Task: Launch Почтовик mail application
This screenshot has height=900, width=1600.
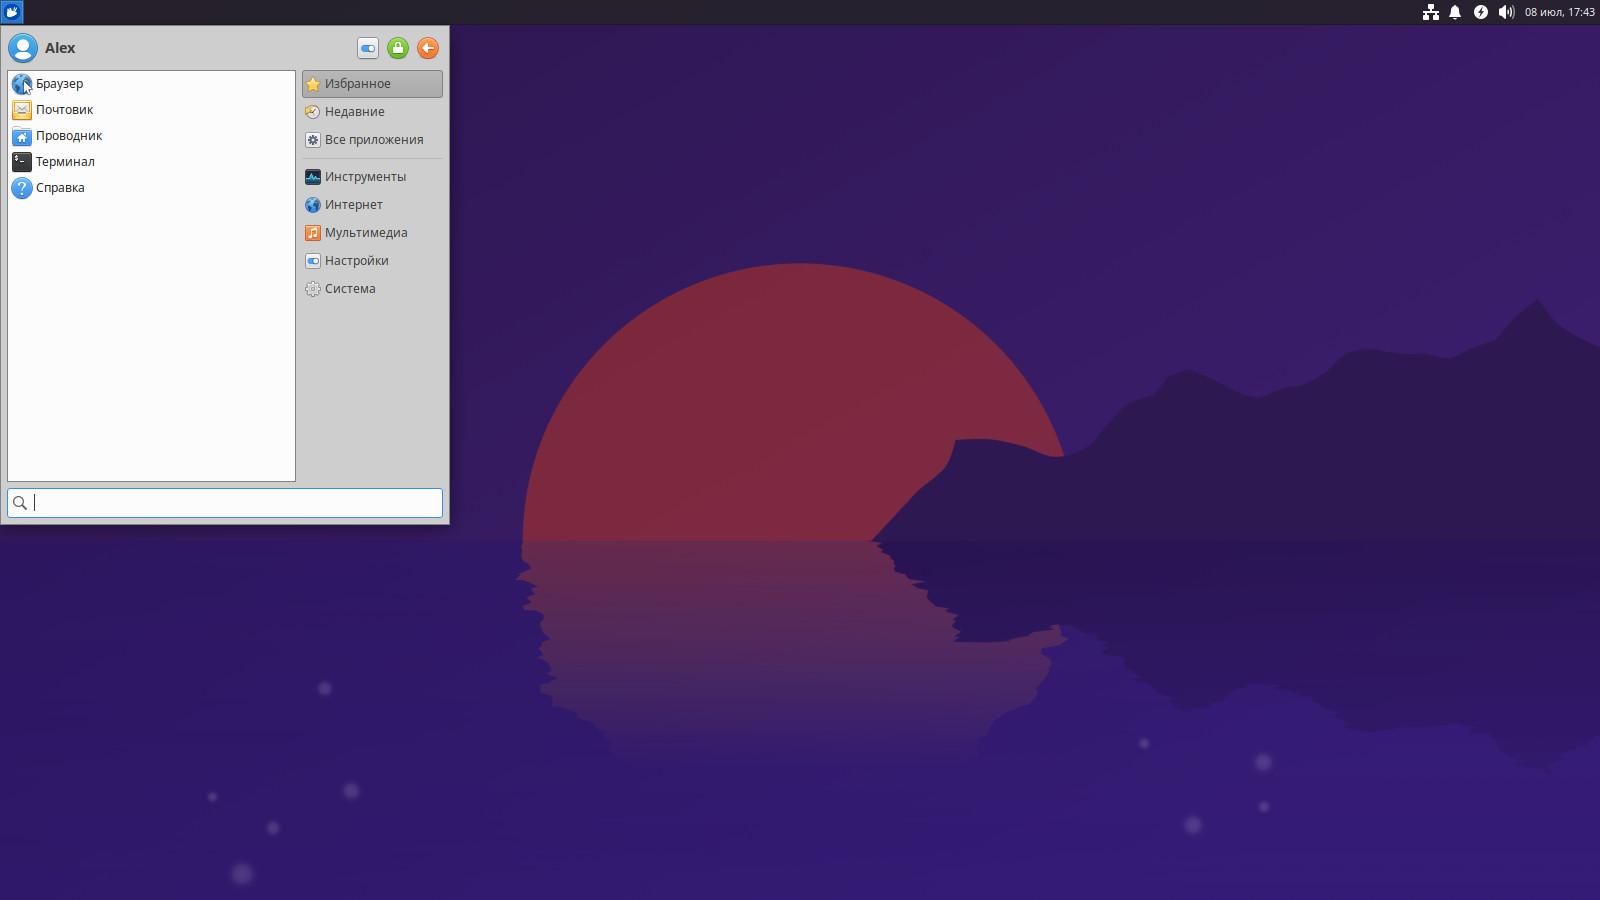Action: [x=151, y=110]
